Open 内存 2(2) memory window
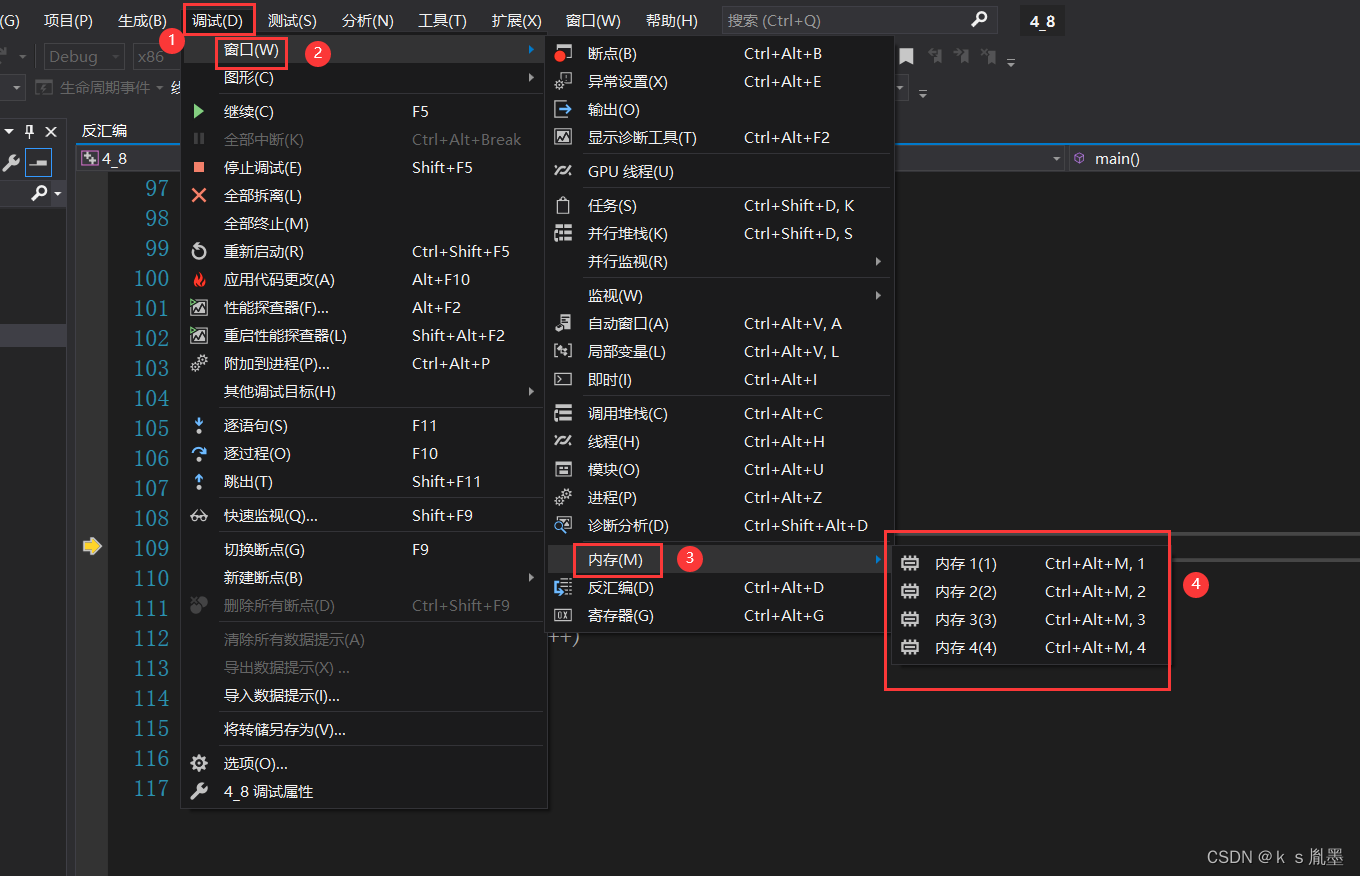Screen dimensions: 1360x876 (x=1027, y=592)
